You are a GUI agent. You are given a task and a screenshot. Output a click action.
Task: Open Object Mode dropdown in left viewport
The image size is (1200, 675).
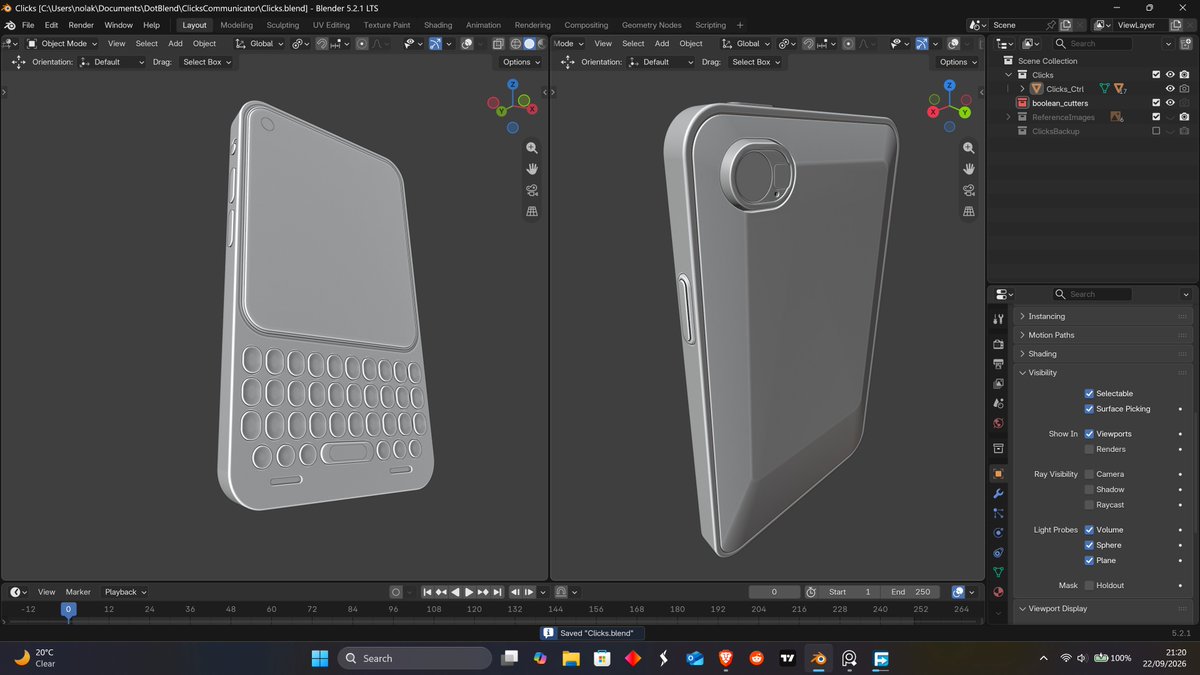pyautogui.click(x=62, y=44)
